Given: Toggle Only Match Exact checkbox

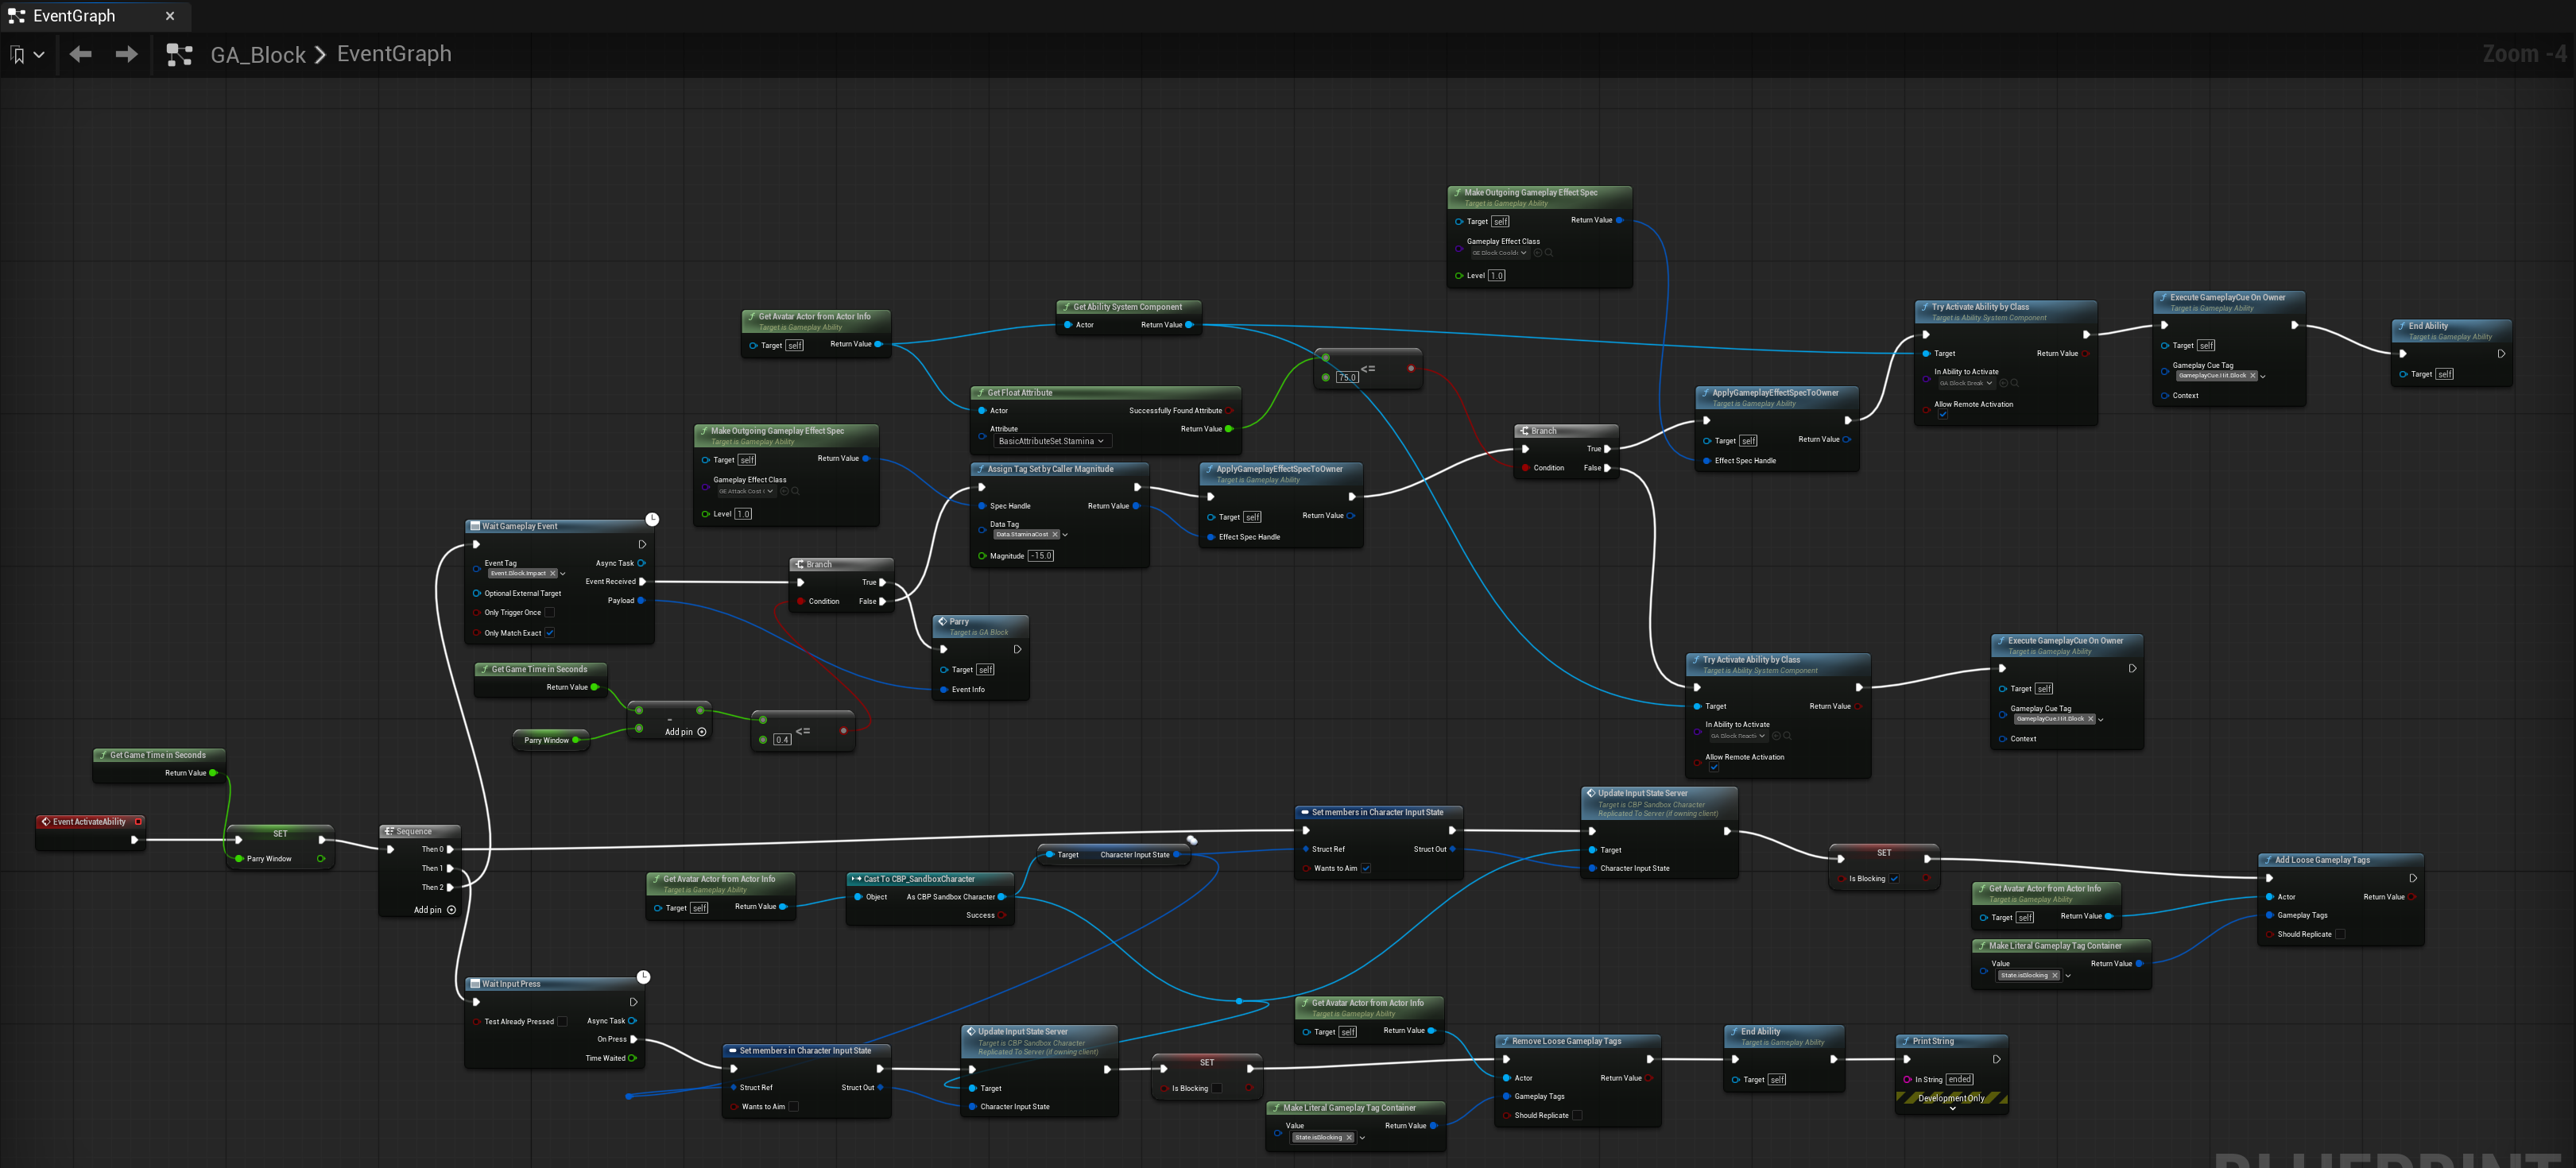Looking at the screenshot, I should (549, 632).
